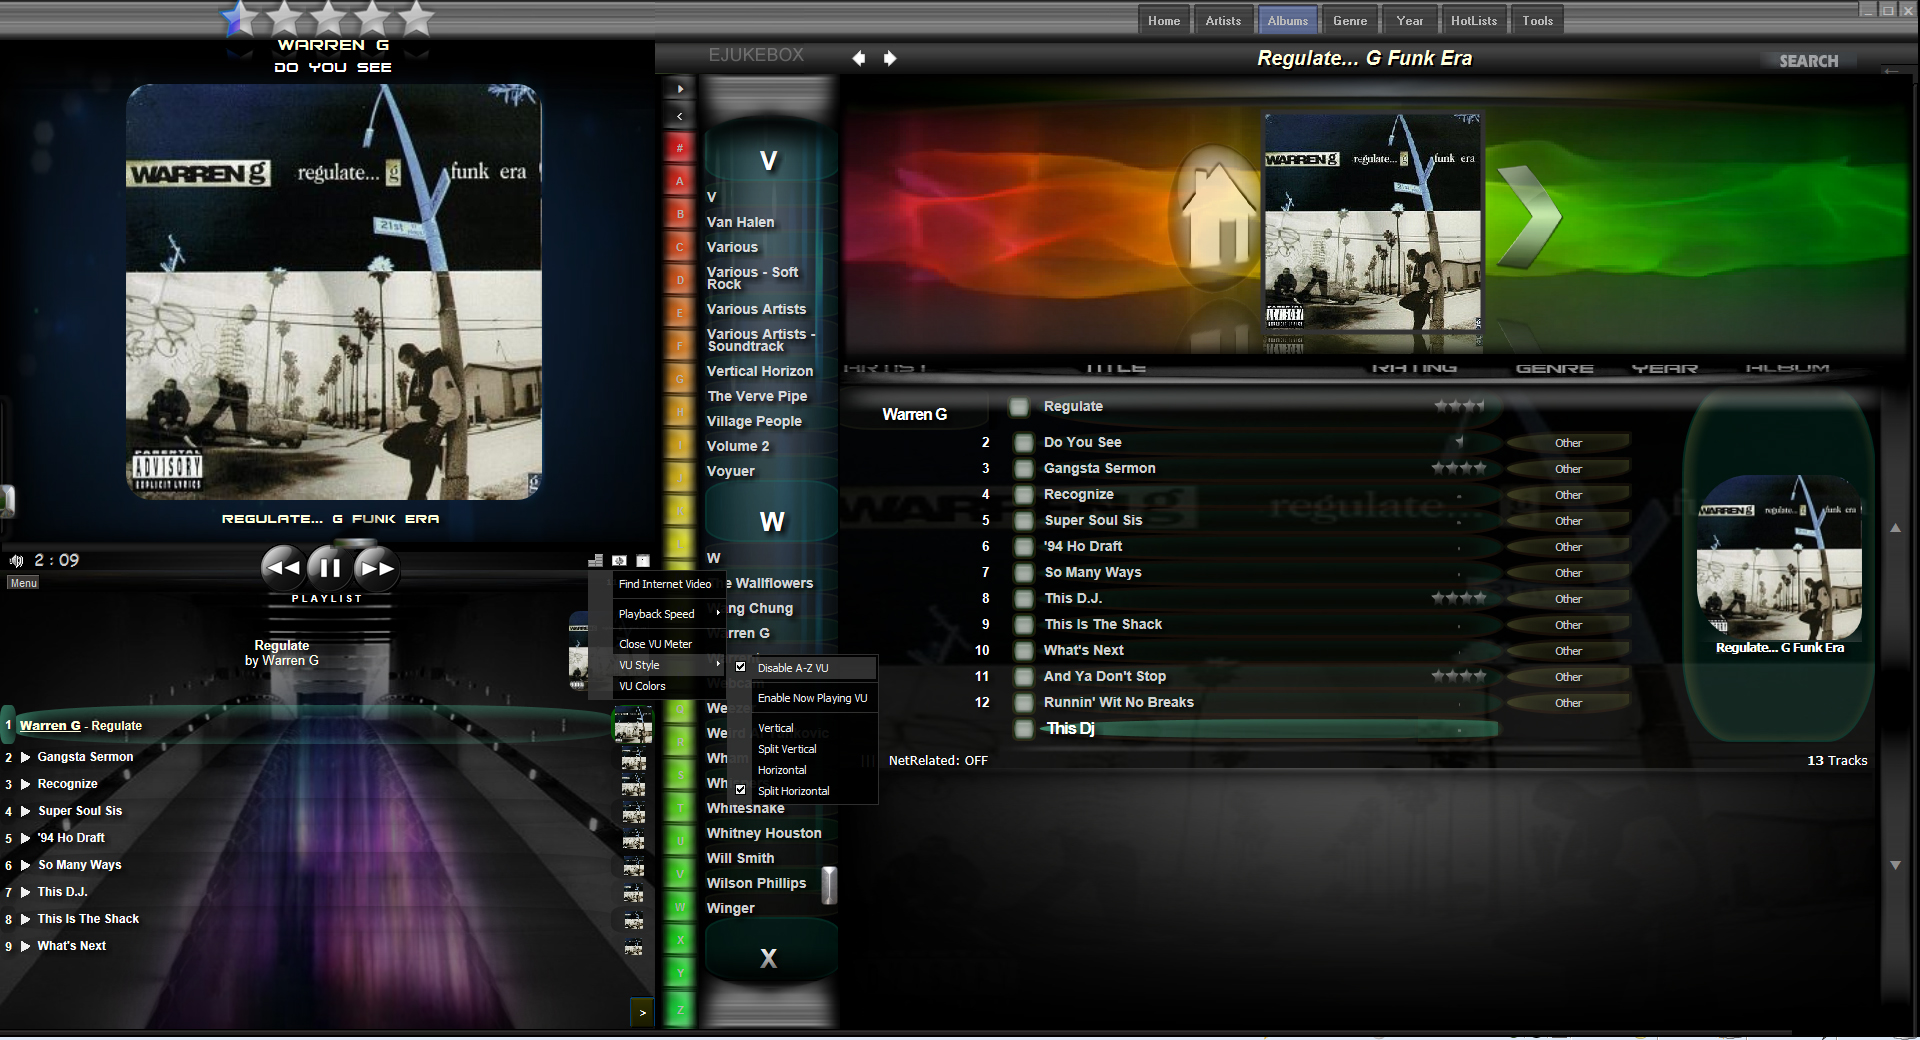Jump to section header X in artist list
The image size is (1920, 1040).
768,958
